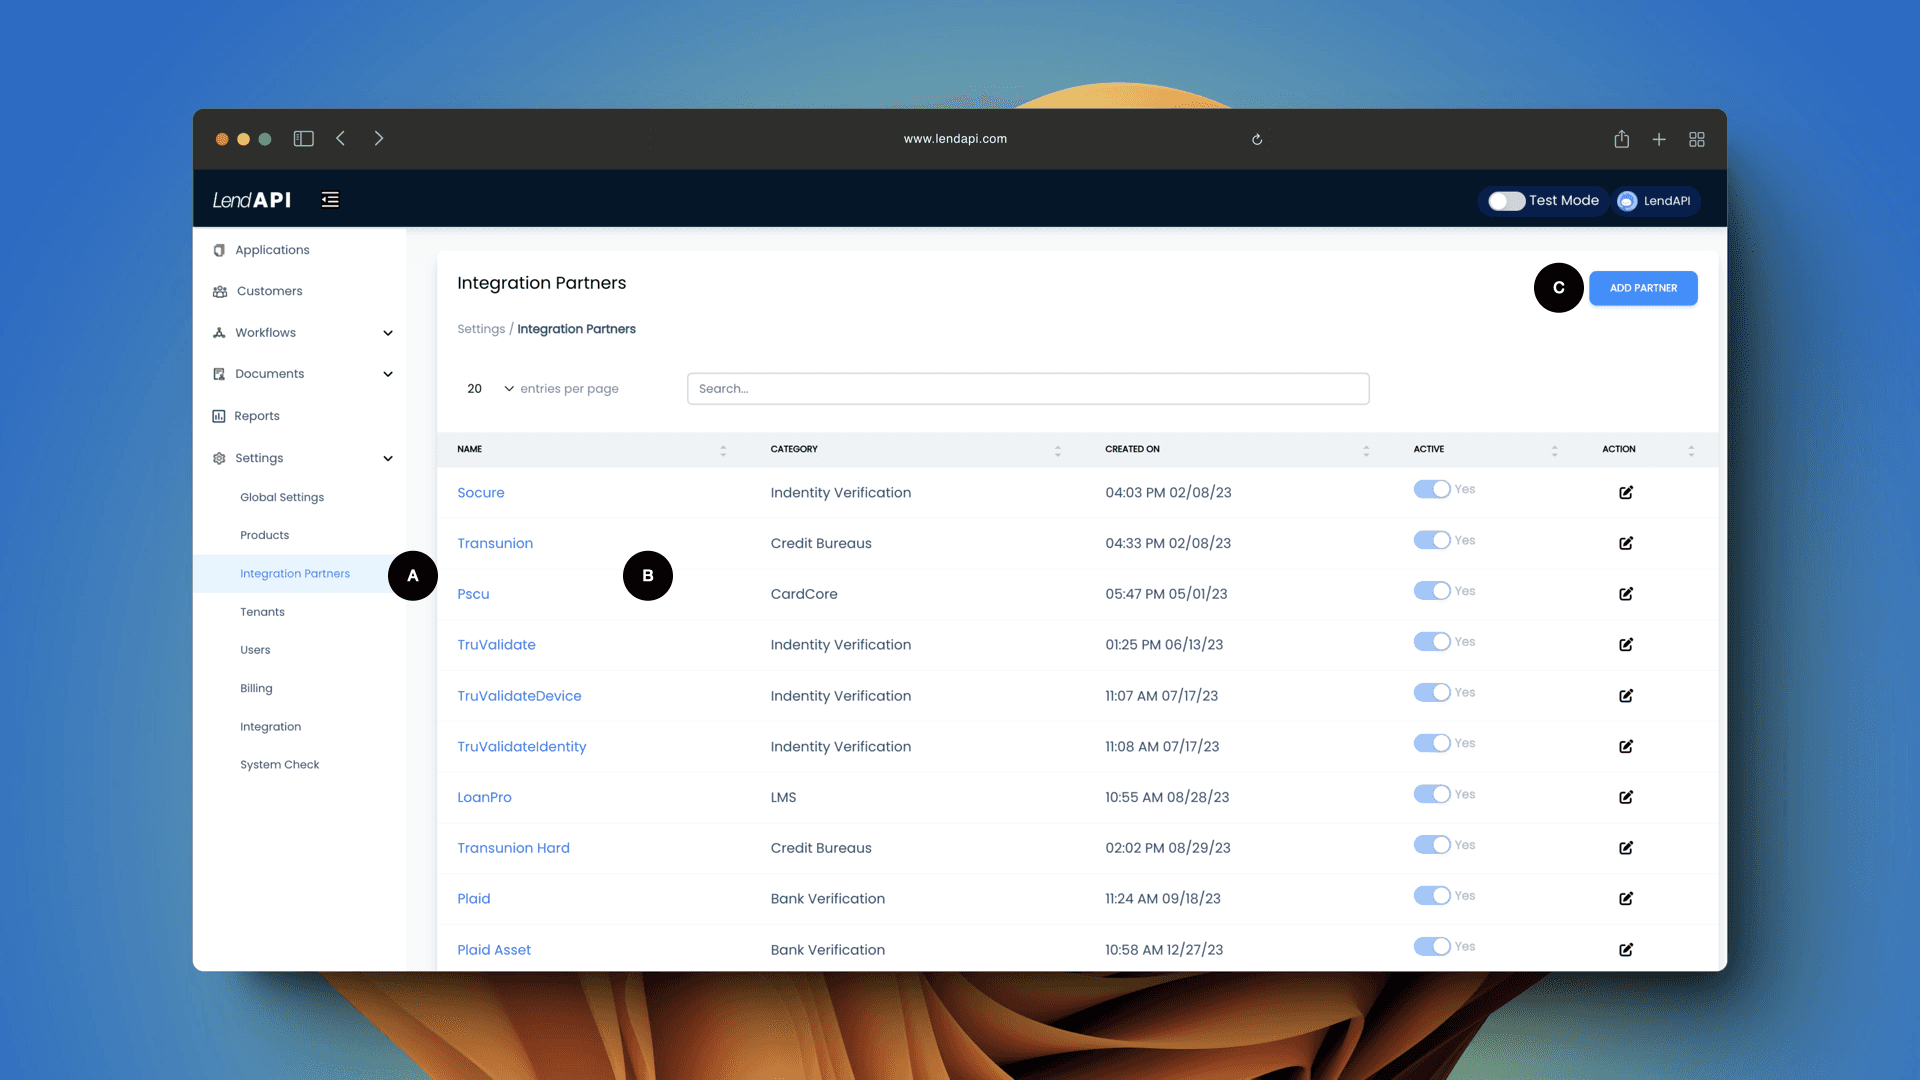Click the reload/refresh page icon
This screenshot has height=1080, width=1920.
[x=1257, y=138]
